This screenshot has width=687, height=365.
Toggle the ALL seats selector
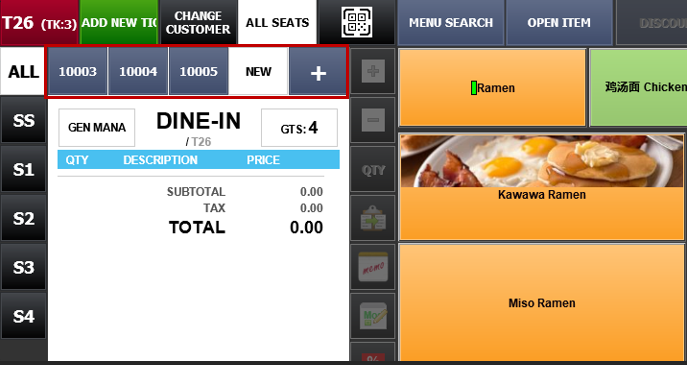tap(23, 71)
